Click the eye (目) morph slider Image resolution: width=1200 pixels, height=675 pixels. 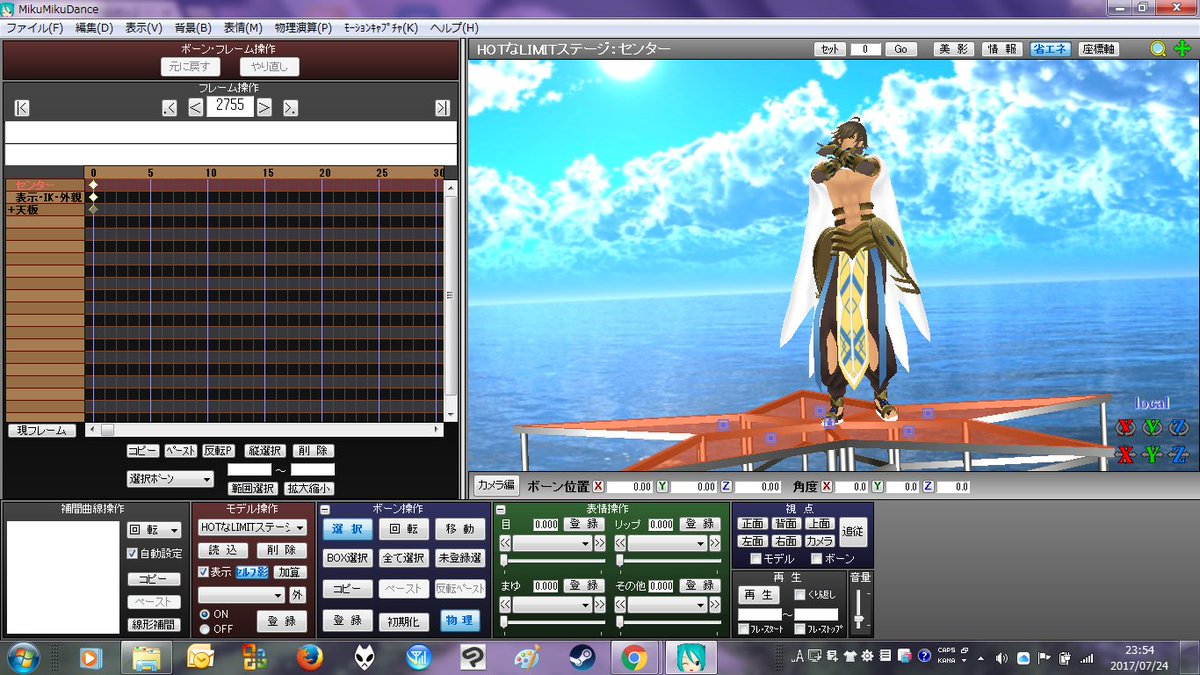[554, 561]
